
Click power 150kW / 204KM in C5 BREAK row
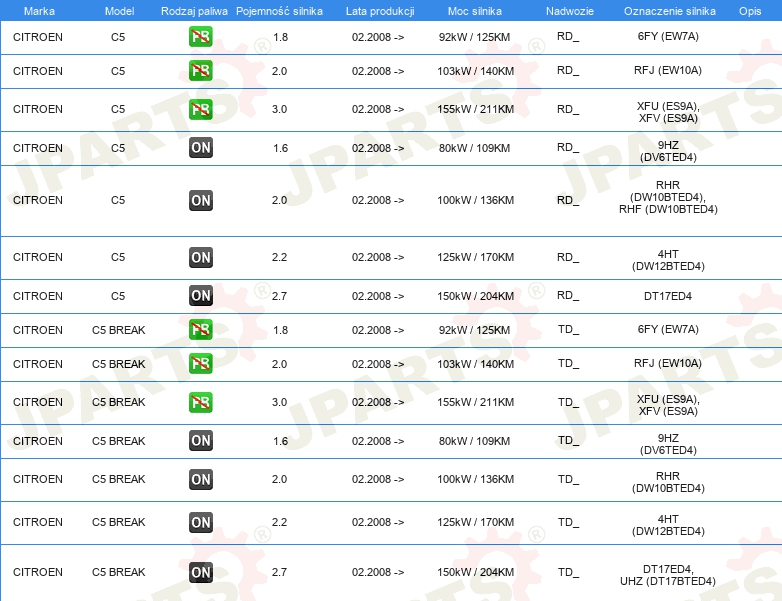475,572
